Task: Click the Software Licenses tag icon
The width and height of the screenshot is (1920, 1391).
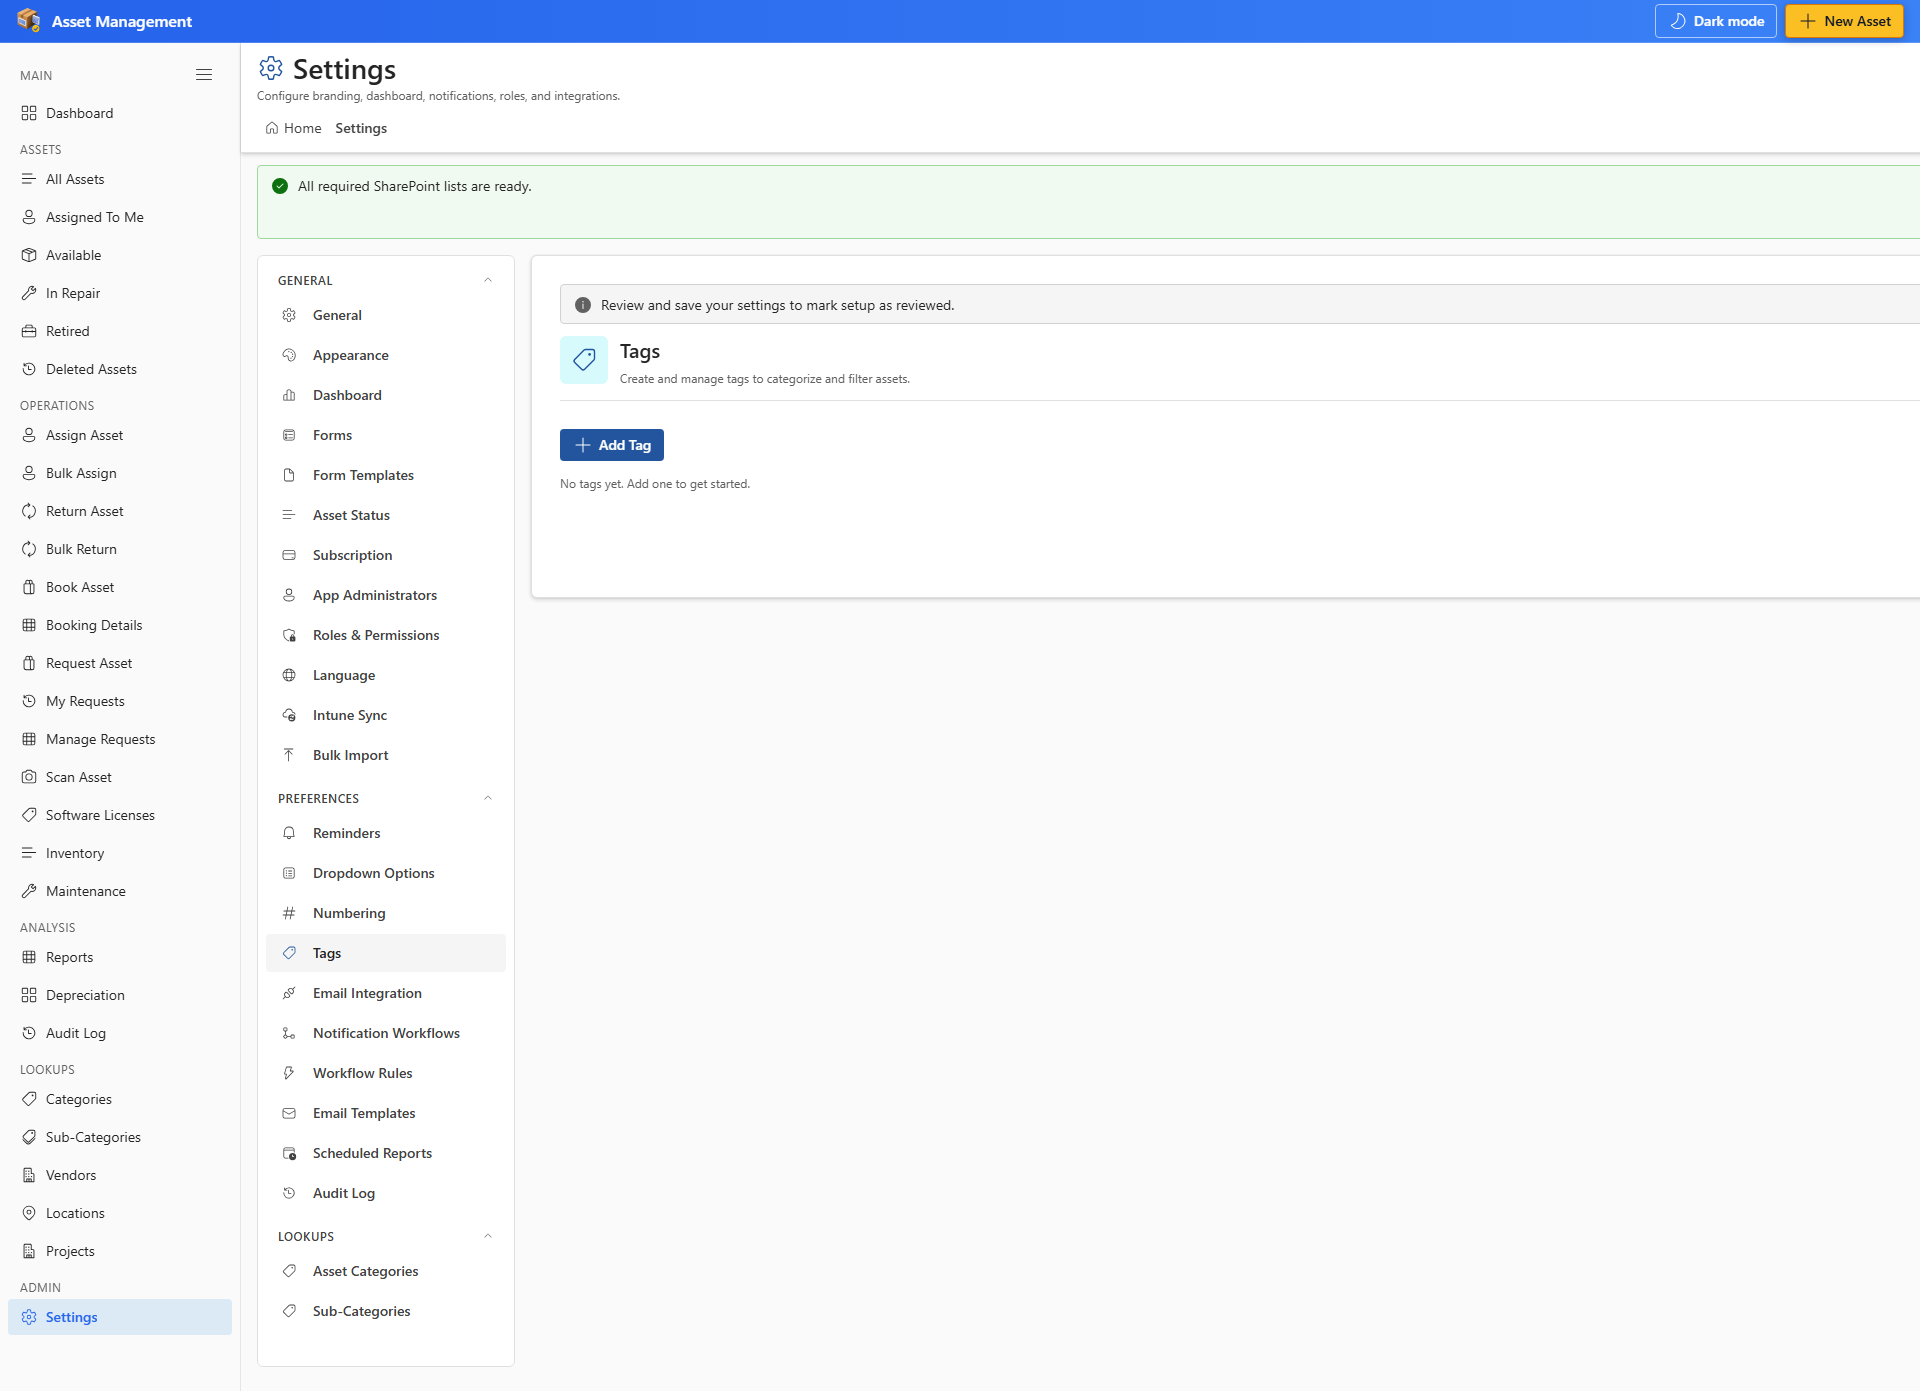Action: point(29,815)
